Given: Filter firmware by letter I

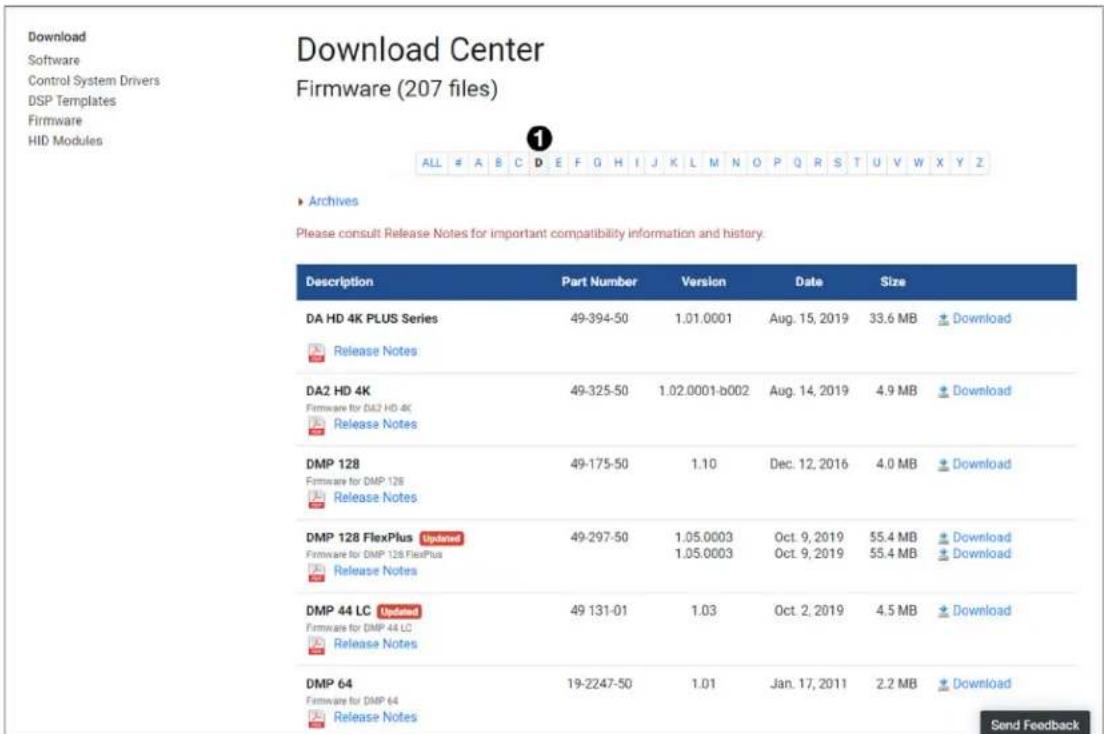Looking at the screenshot, I should click(x=636, y=163).
